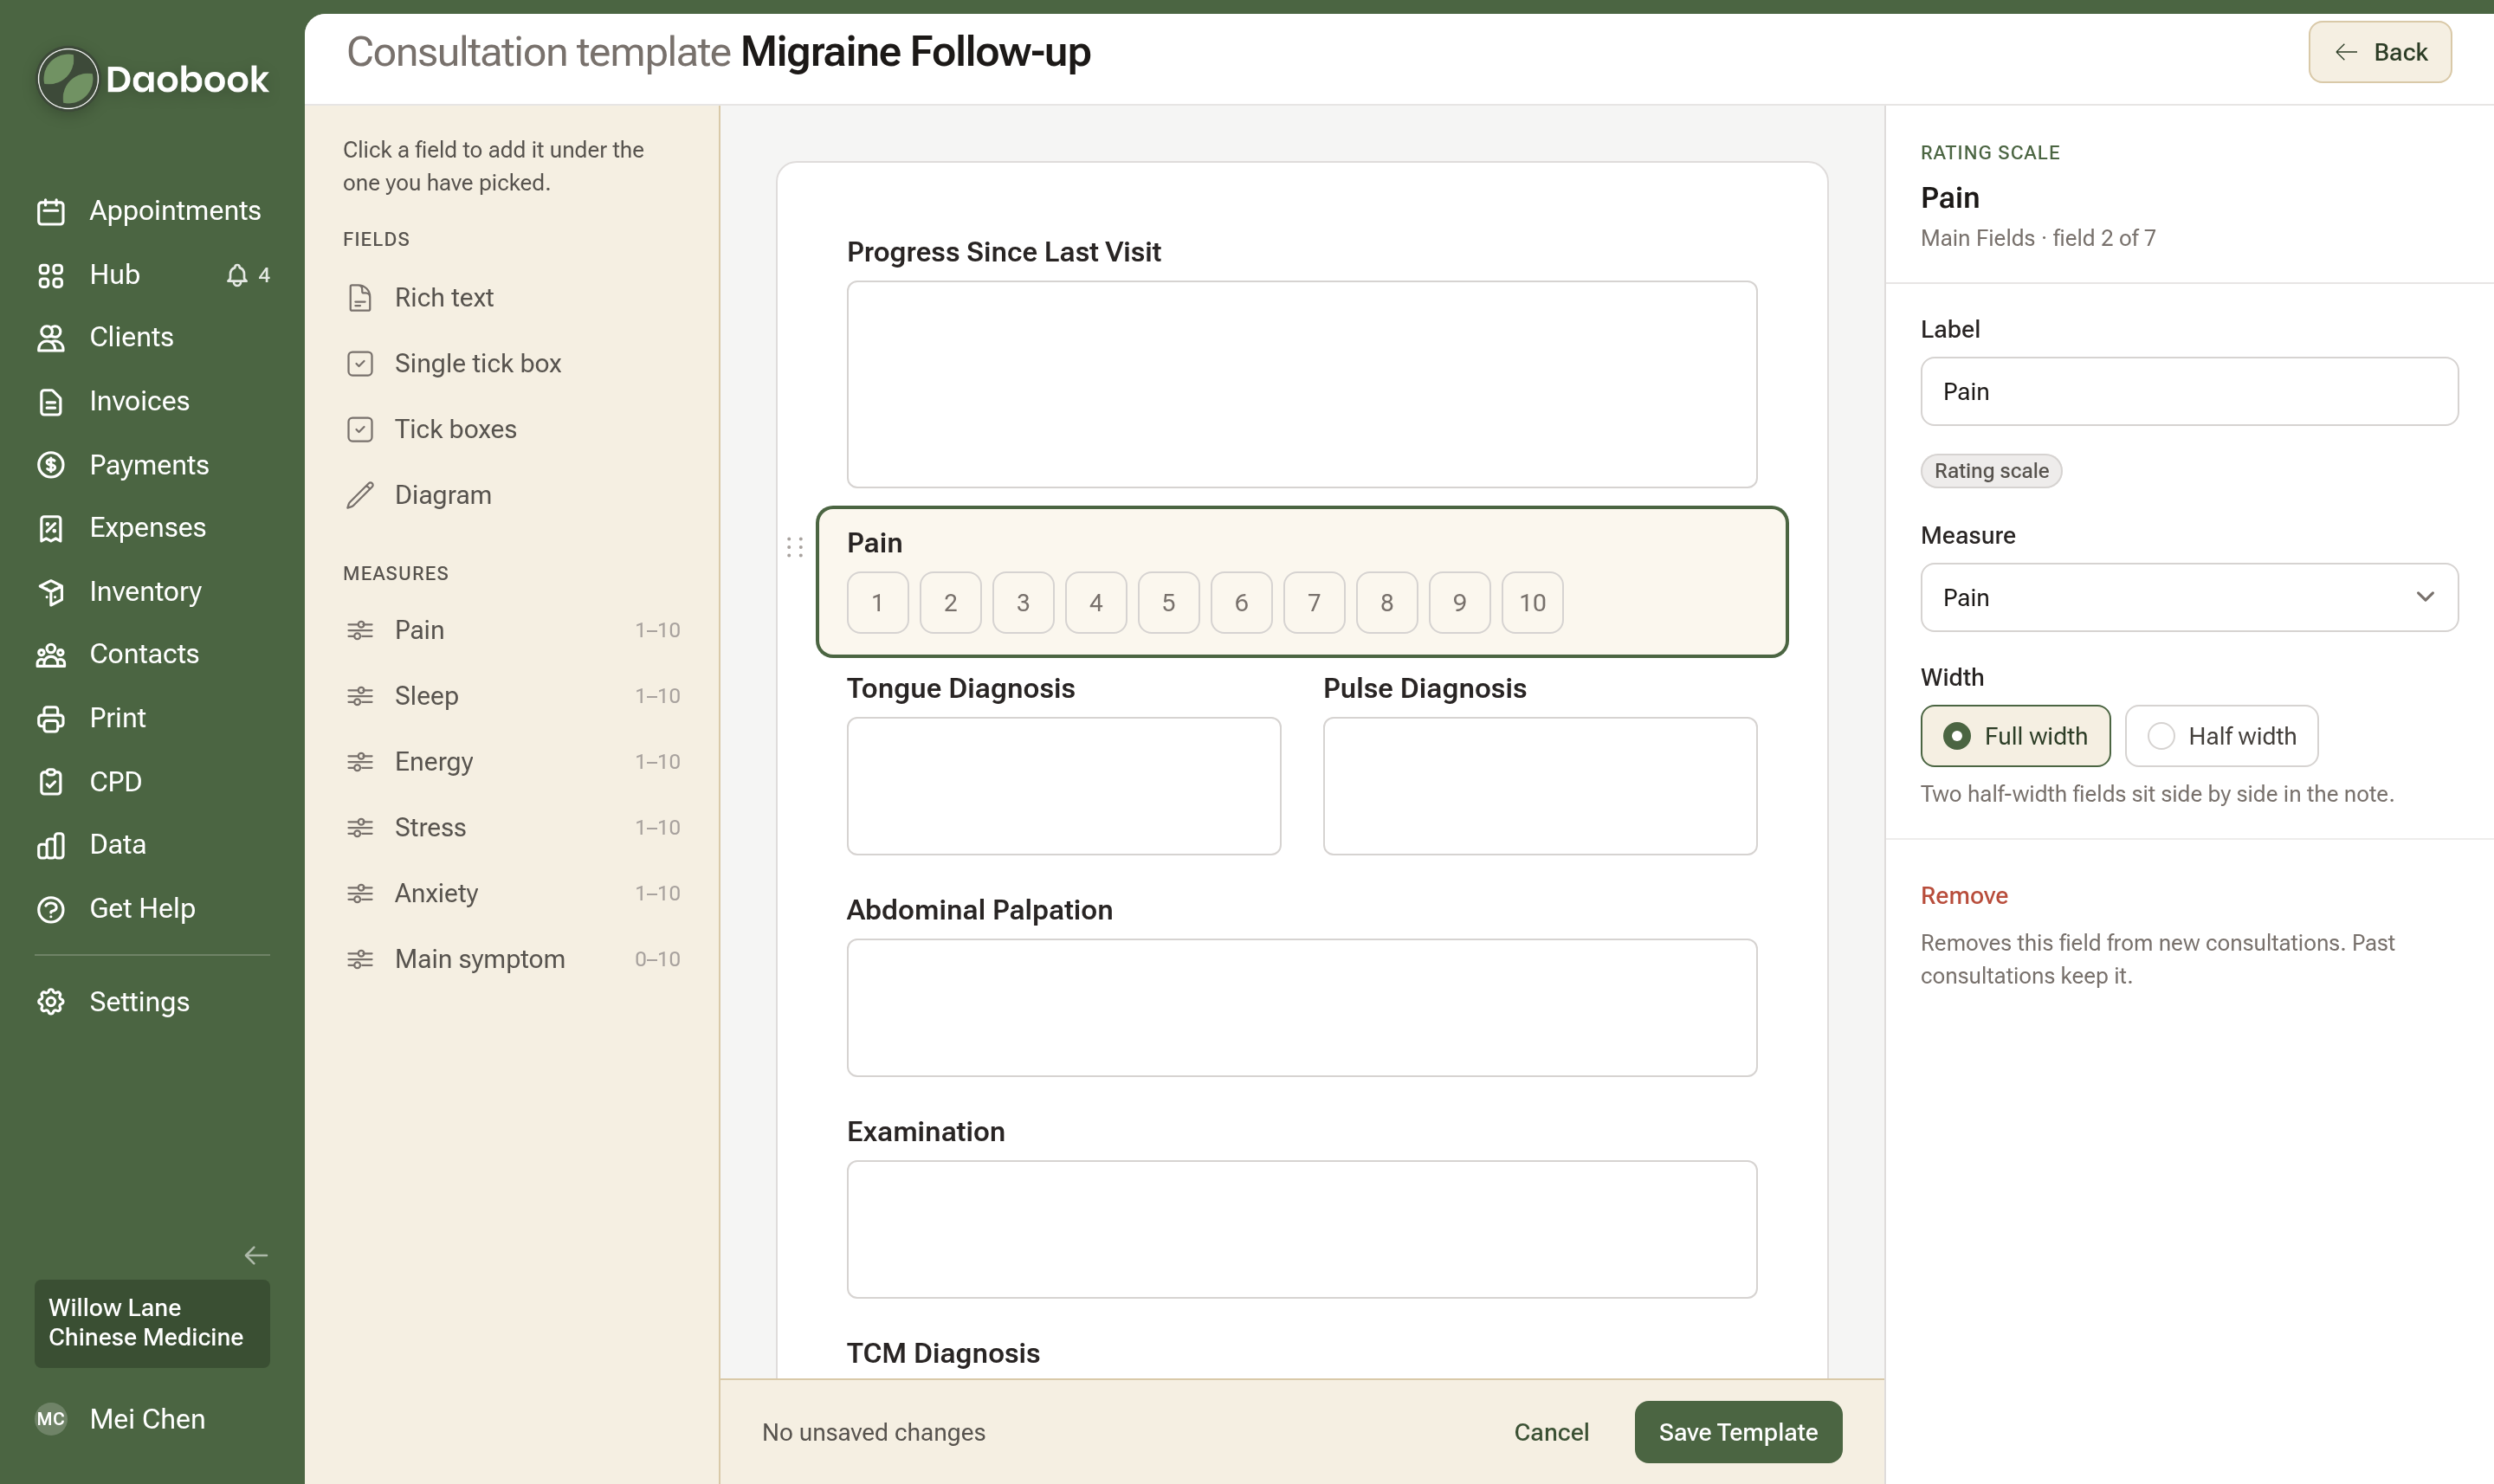Open the Print section
Viewport: 2494px width, 1484px height.
pyautogui.click(x=152, y=718)
